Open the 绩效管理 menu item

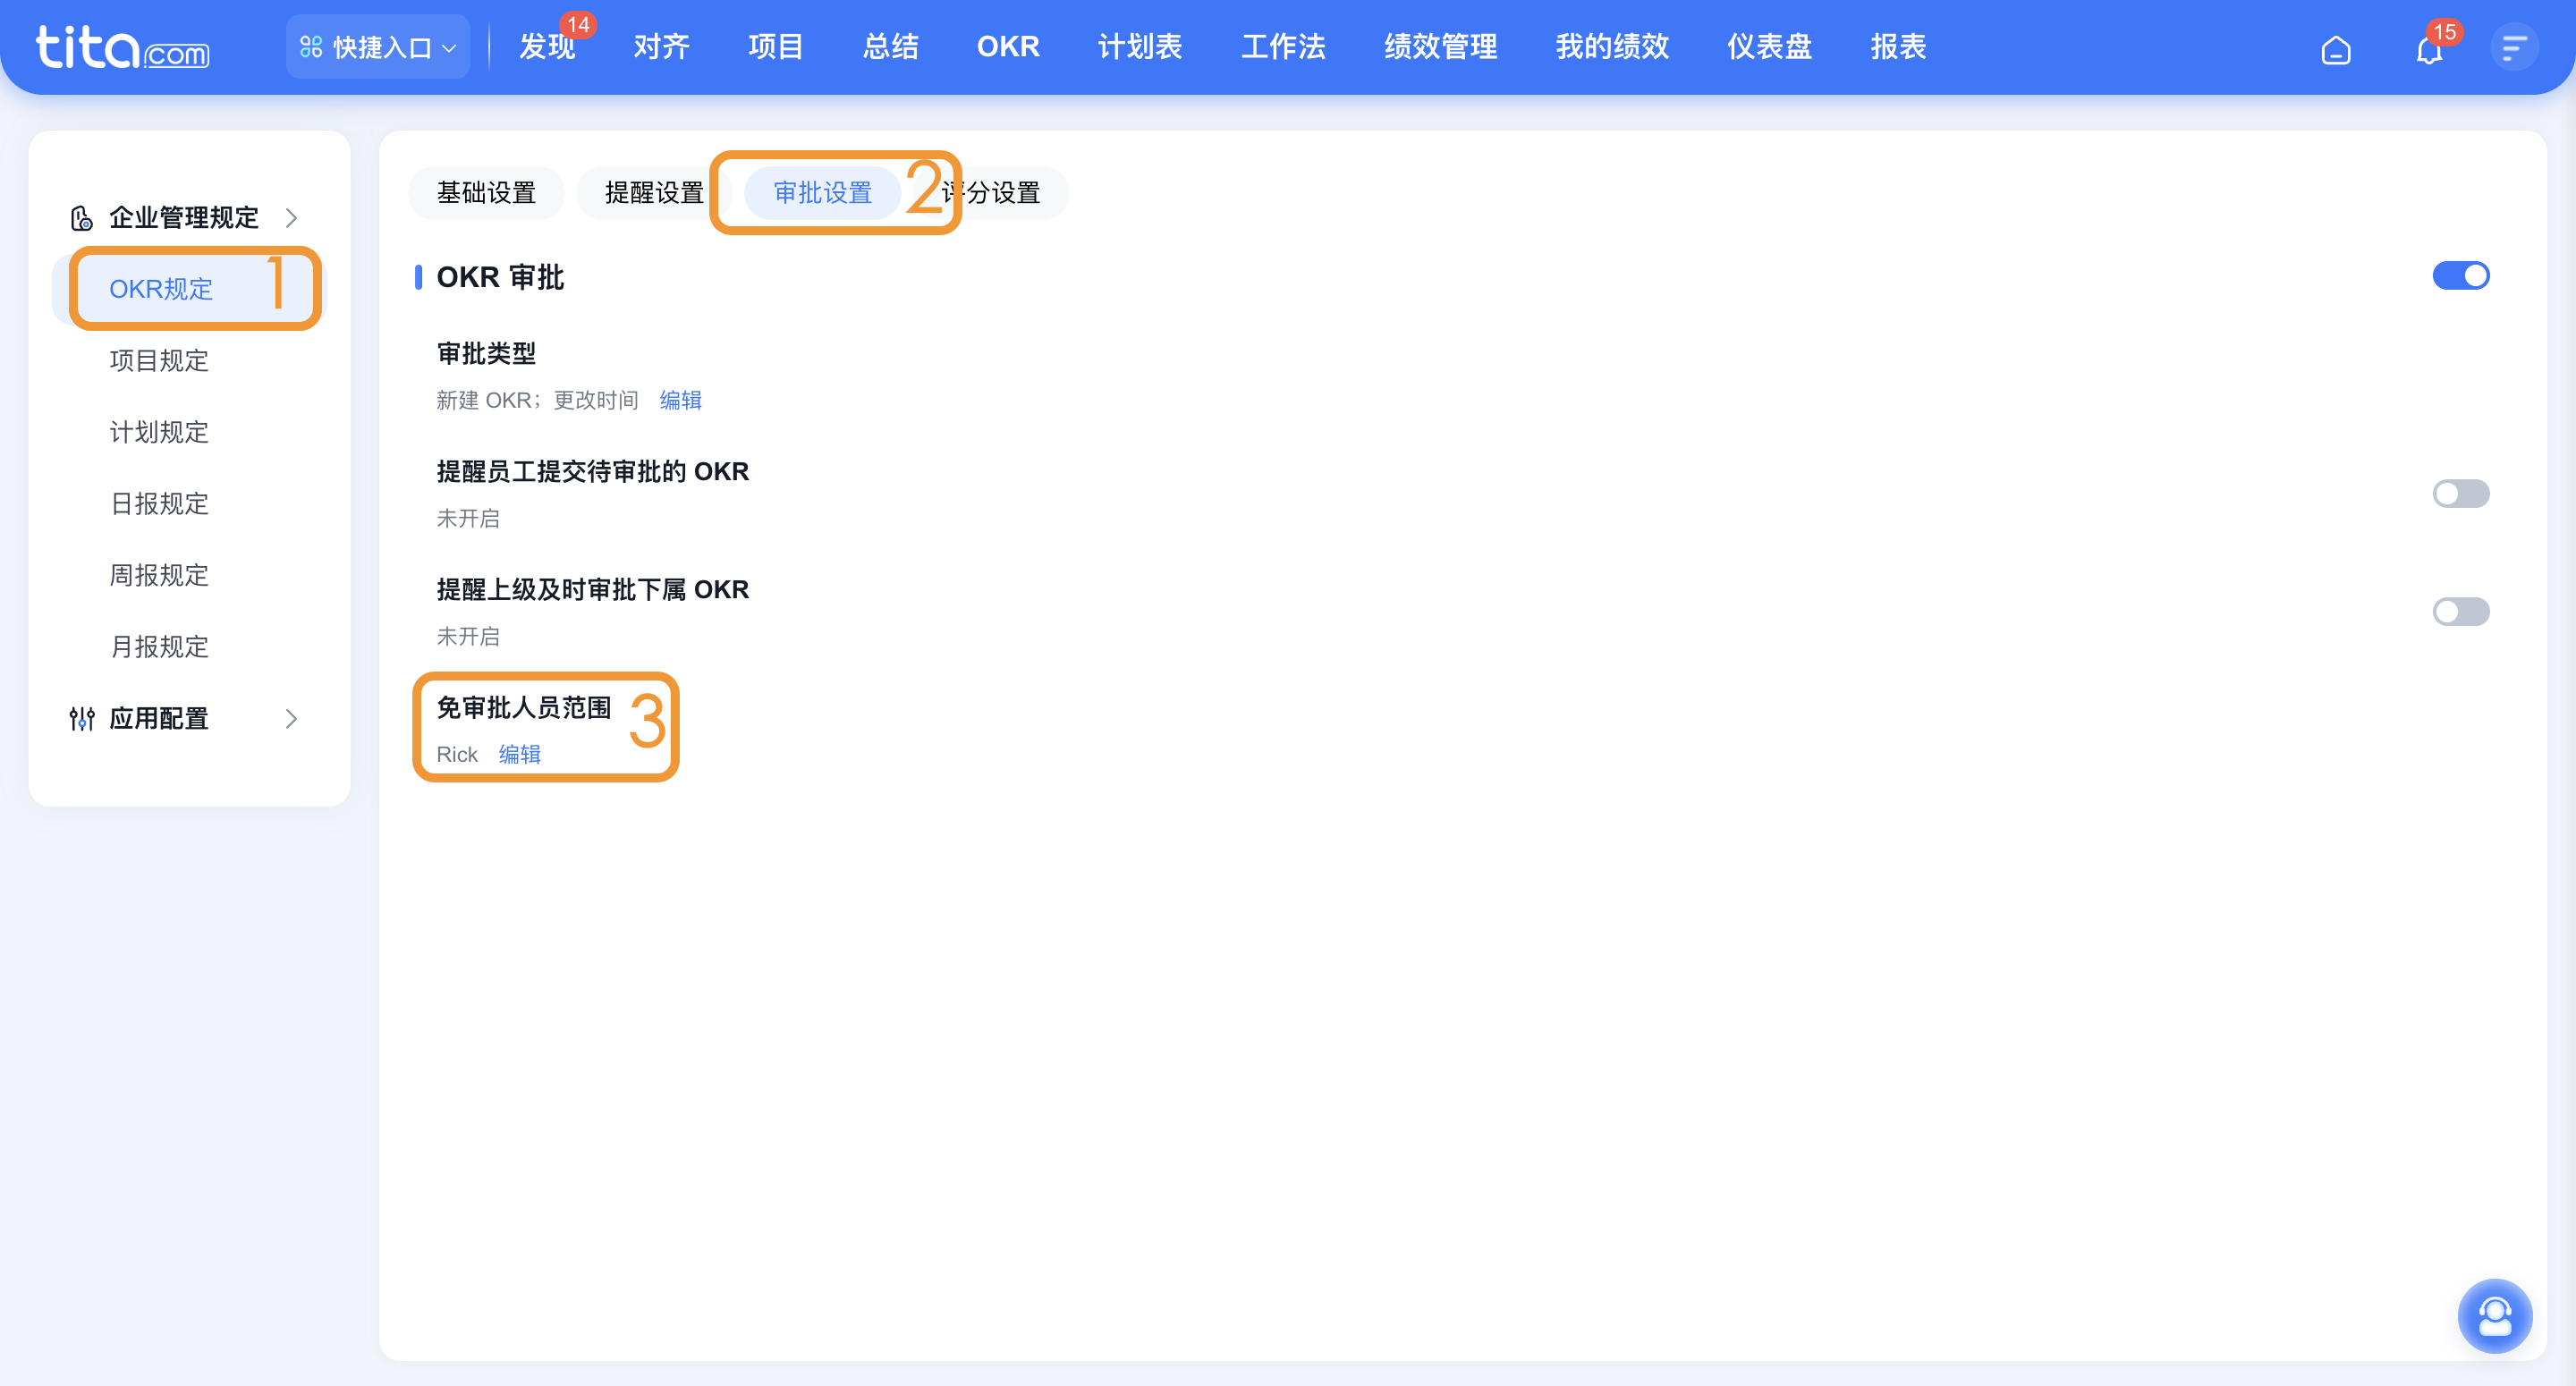coord(1440,47)
